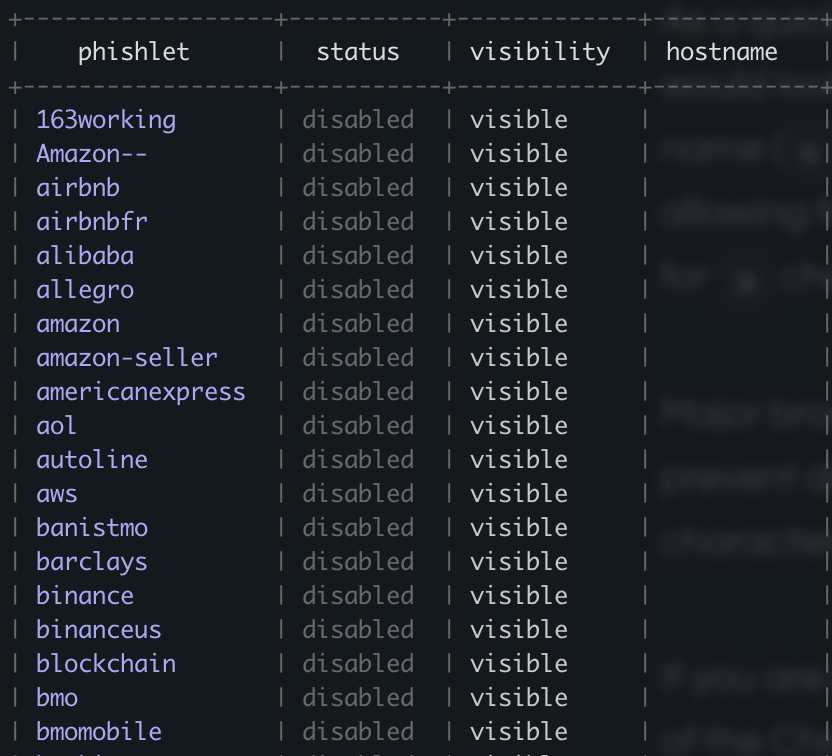Select the alibaba phishlet row name
Viewport: 832px width, 756px height.
click(x=85, y=256)
